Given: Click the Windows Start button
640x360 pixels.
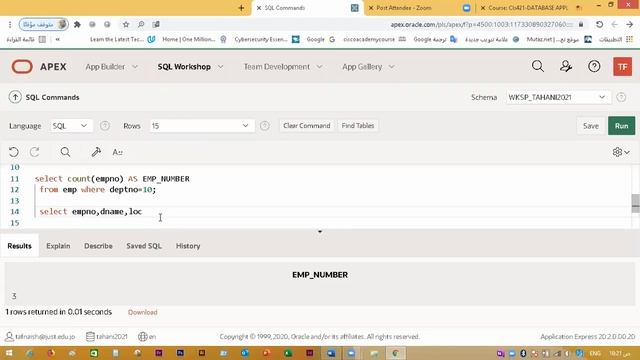Looking at the screenshot, I should tap(8, 353).
